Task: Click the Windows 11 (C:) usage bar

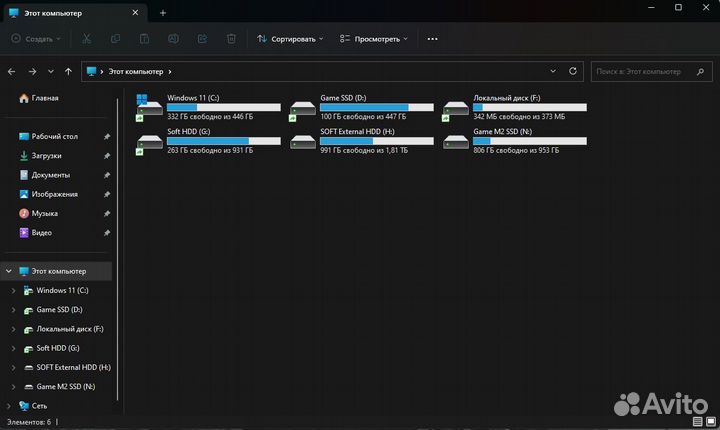Action: 224,108
